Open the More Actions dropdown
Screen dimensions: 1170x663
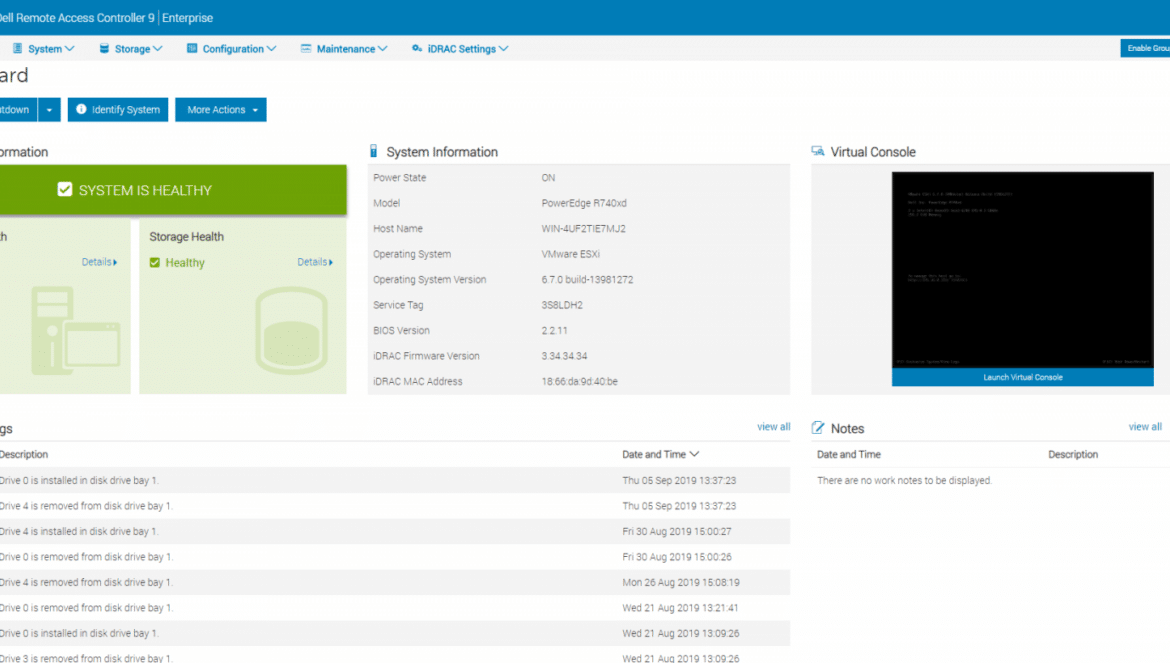(x=221, y=110)
